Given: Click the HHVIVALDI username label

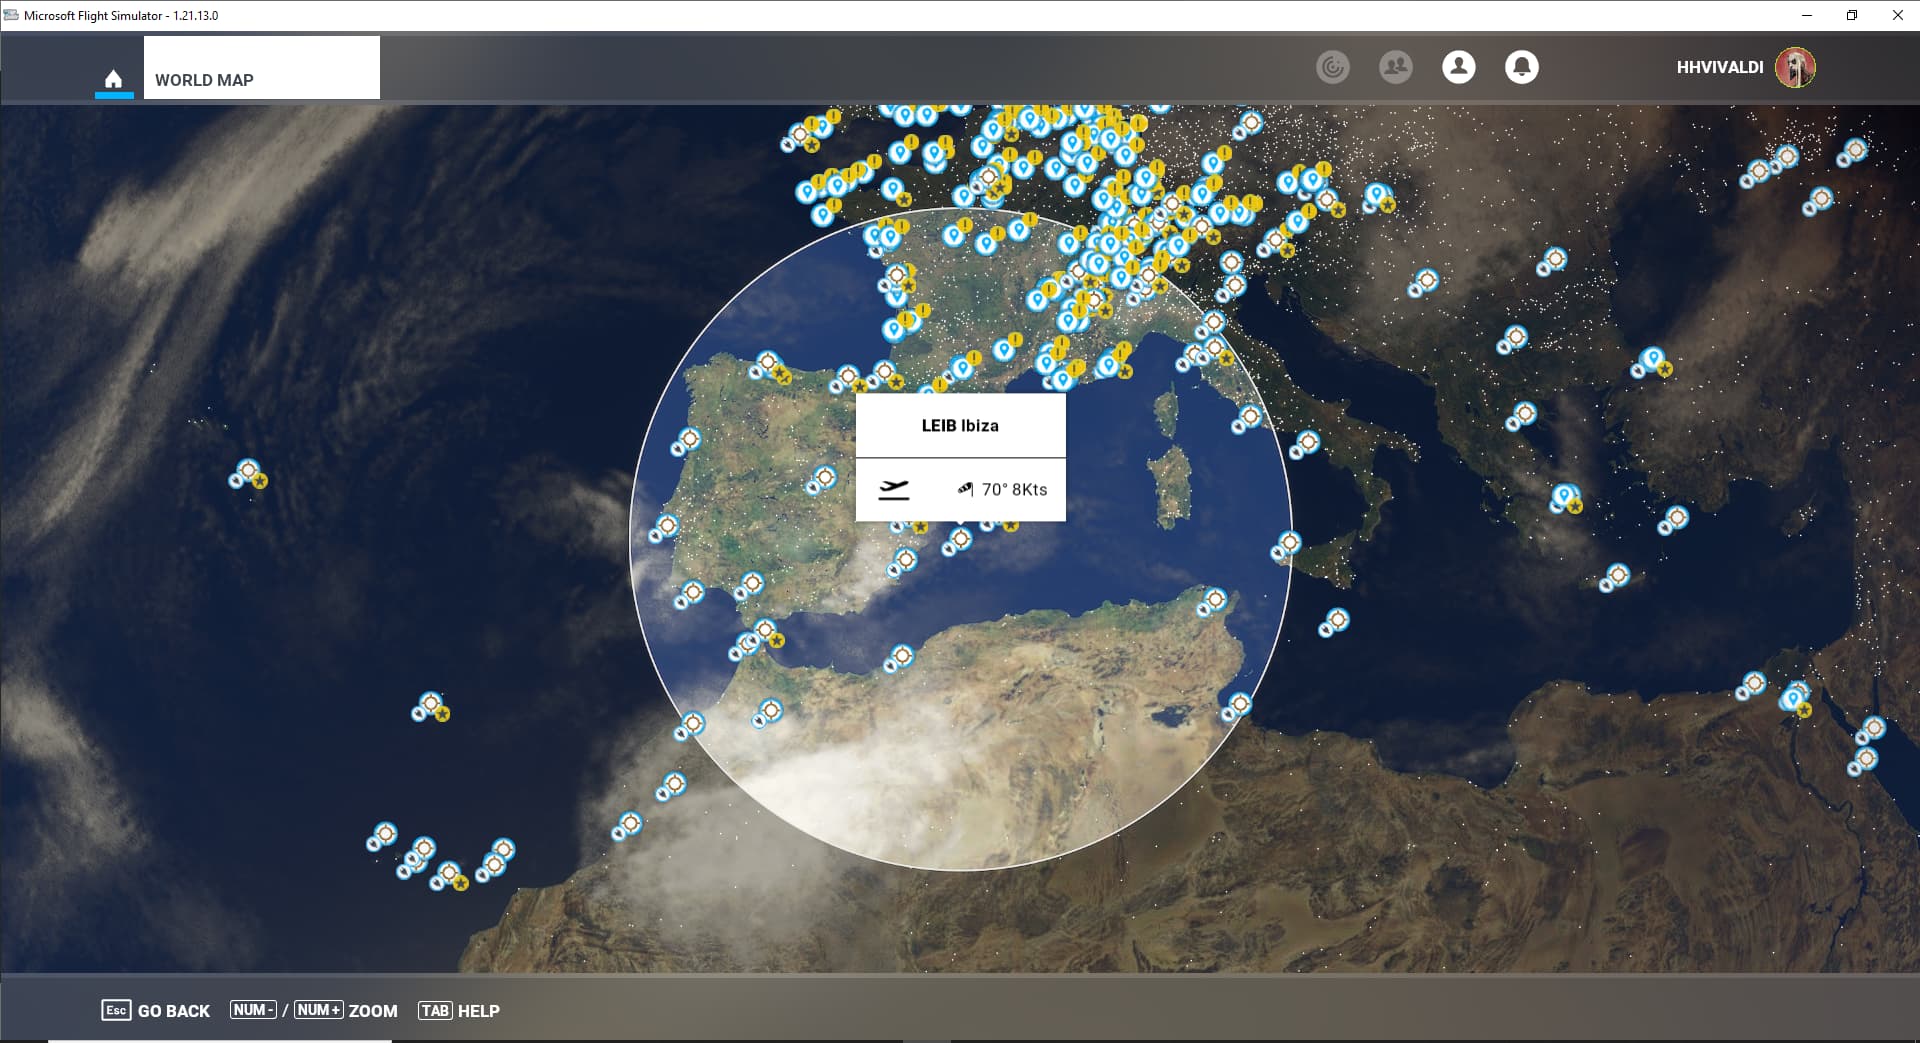Looking at the screenshot, I should coord(1719,67).
